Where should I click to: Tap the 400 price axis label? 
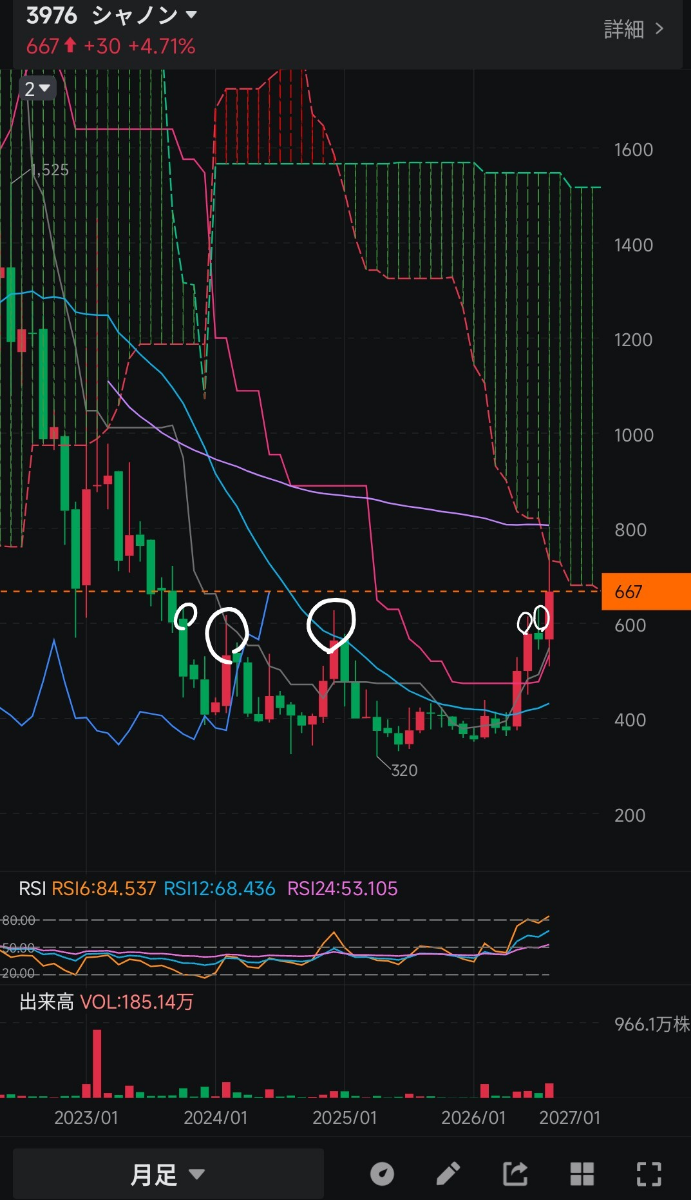[629, 720]
